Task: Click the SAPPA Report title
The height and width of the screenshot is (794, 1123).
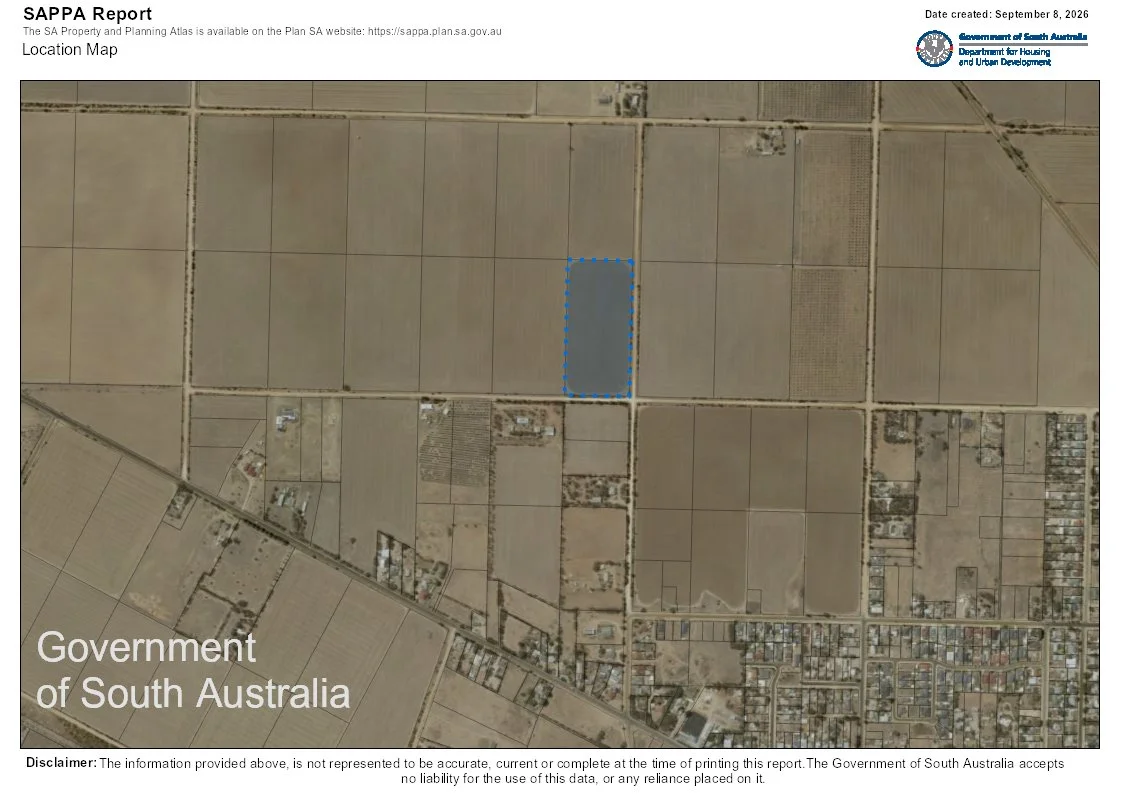Action: pyautogui.click(x=87, y=14)
